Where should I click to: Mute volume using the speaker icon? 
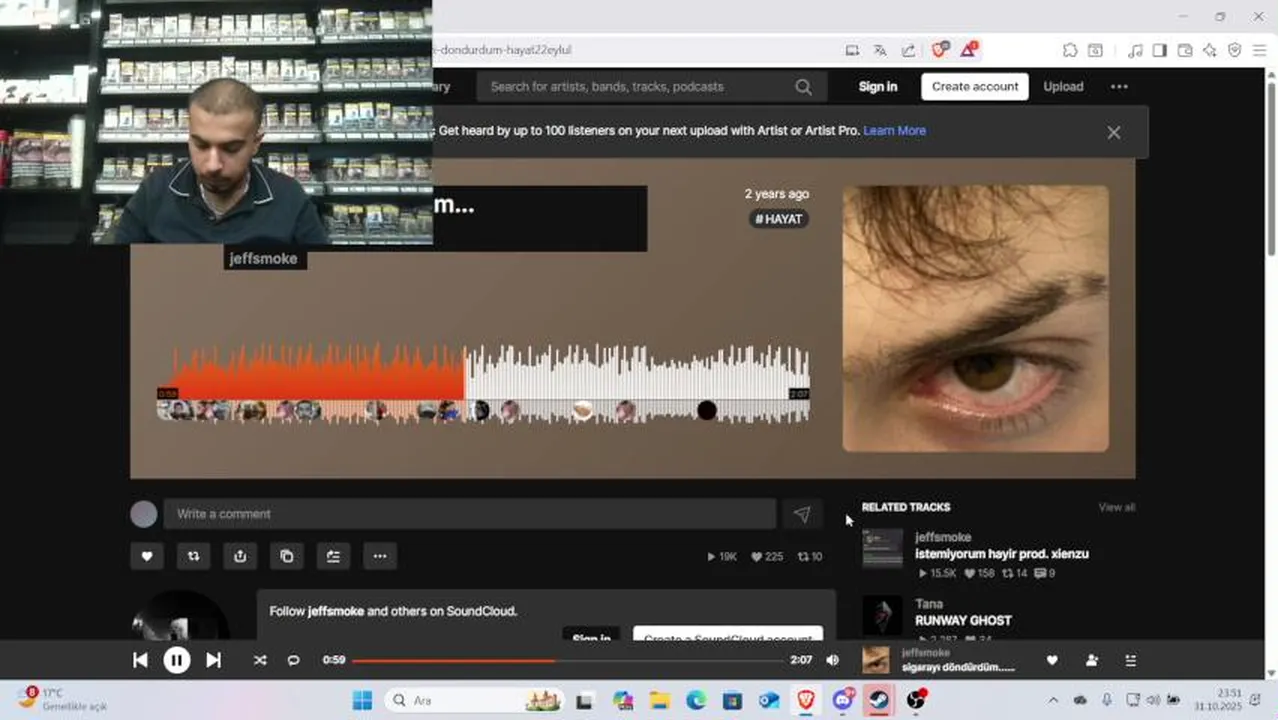coord(832,660)
